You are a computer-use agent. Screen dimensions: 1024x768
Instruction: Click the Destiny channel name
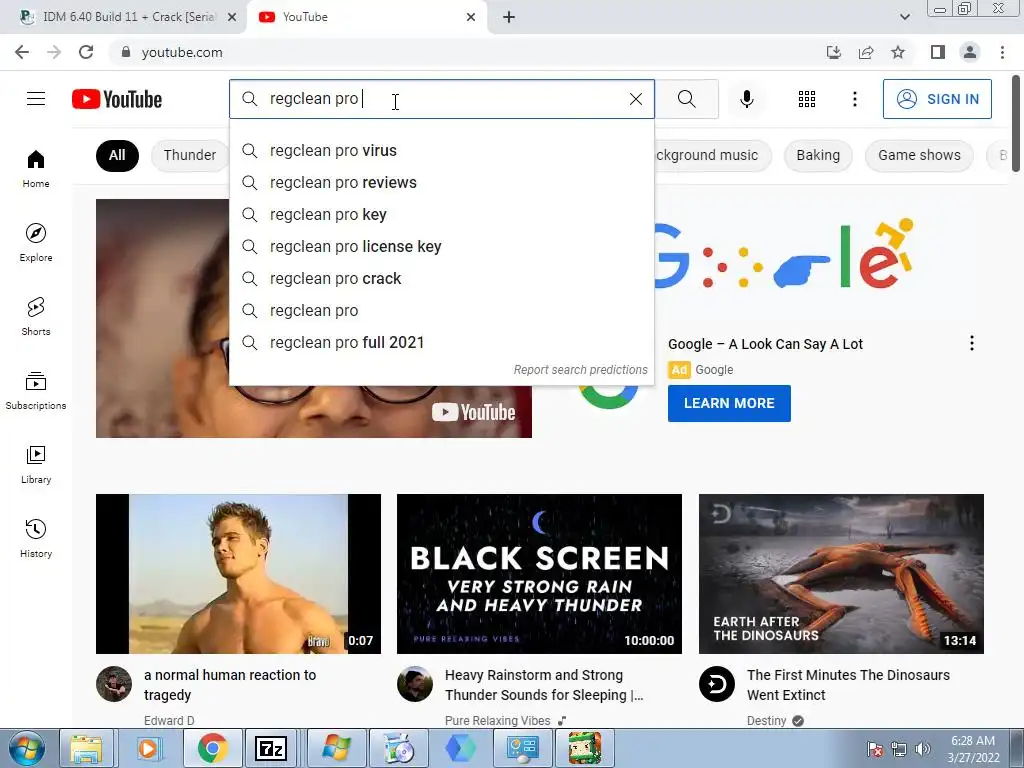click(x=767, y=720)
